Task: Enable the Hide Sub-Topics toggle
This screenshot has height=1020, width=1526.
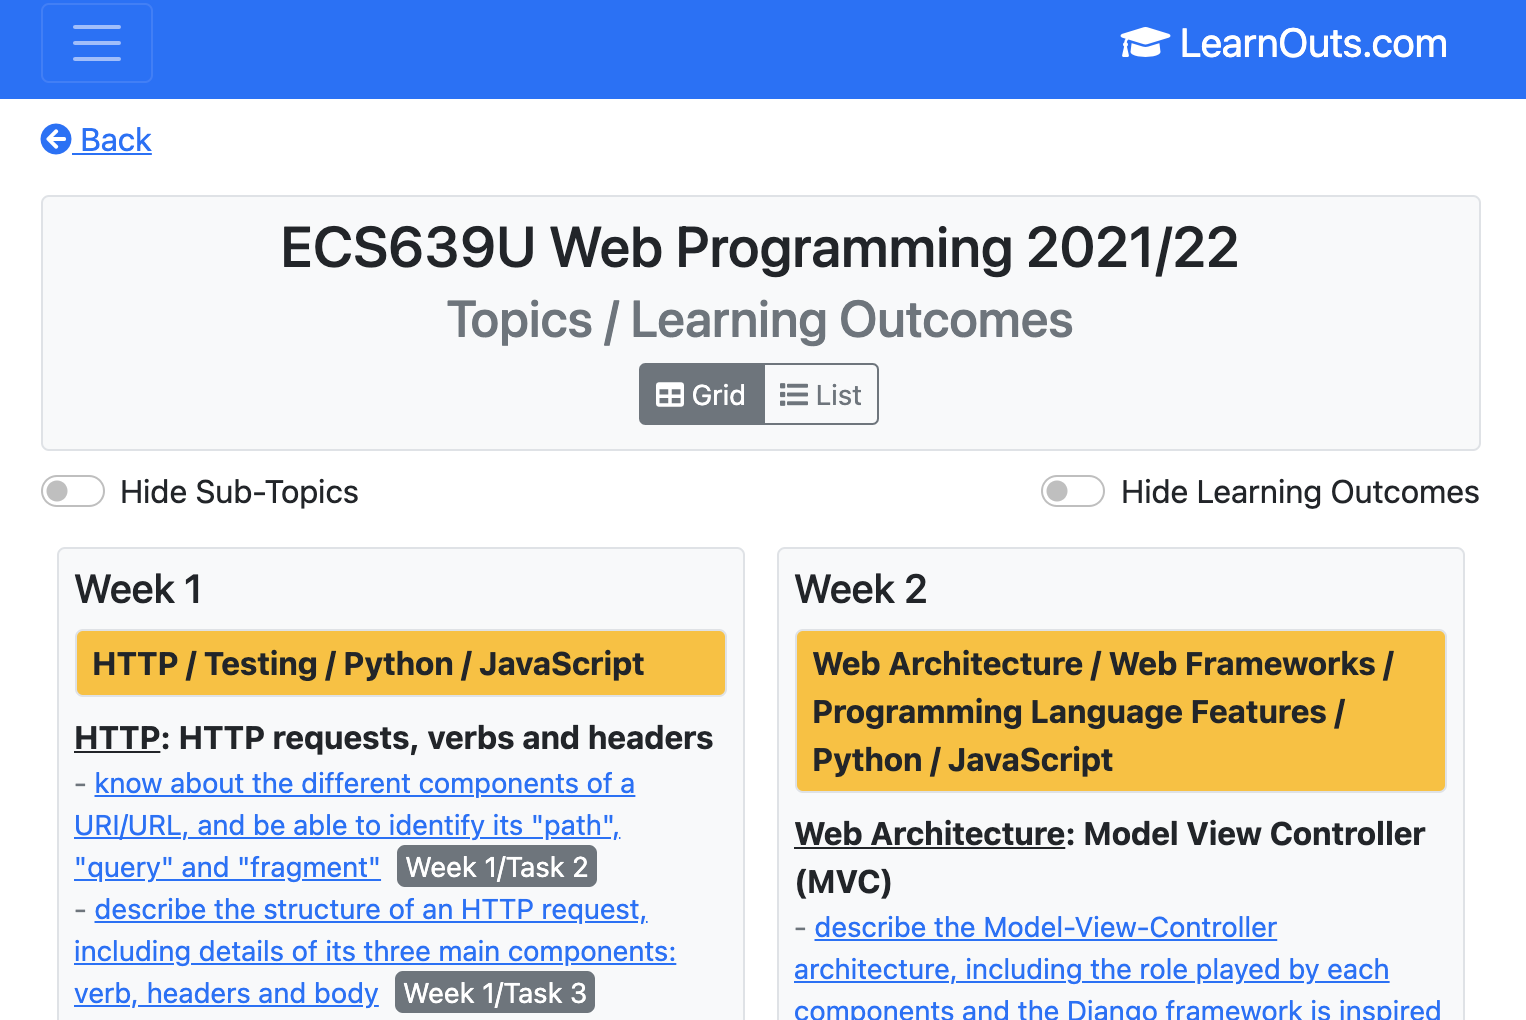Action: point(72,491)
